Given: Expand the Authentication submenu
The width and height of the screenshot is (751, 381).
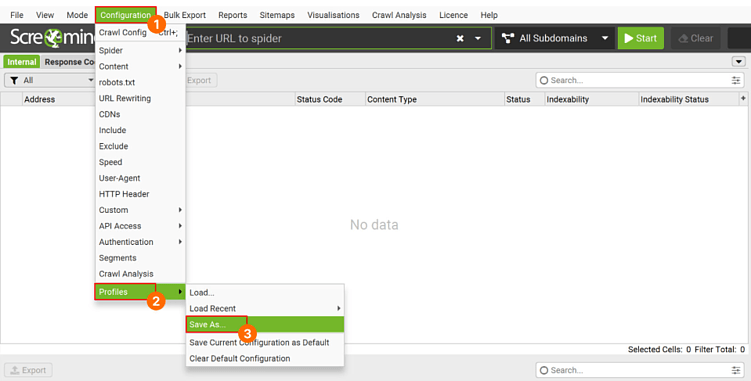Looking at the screenshot, I should (x=140, y=242).
